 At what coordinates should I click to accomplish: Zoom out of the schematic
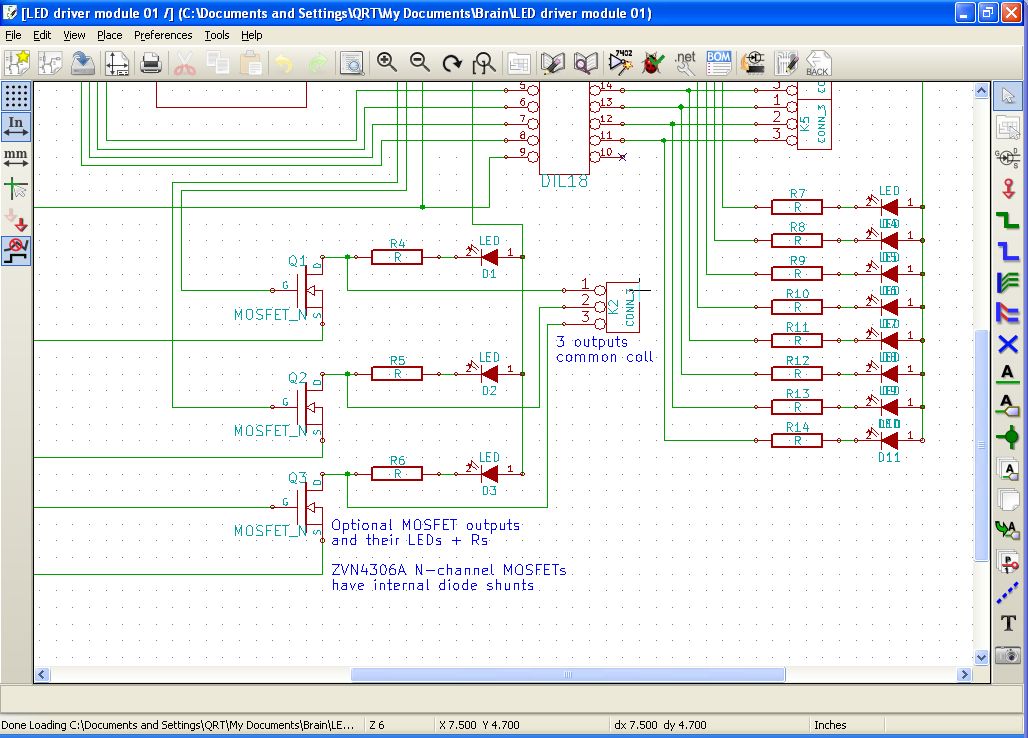pyautogui.click(x=420, y=63)
